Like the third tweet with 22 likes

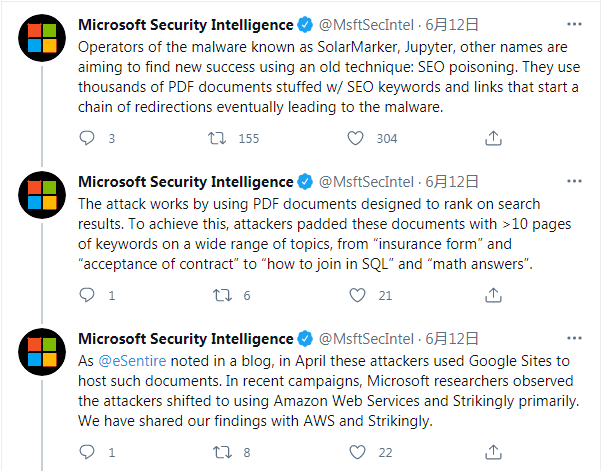[x=357, y=452]
